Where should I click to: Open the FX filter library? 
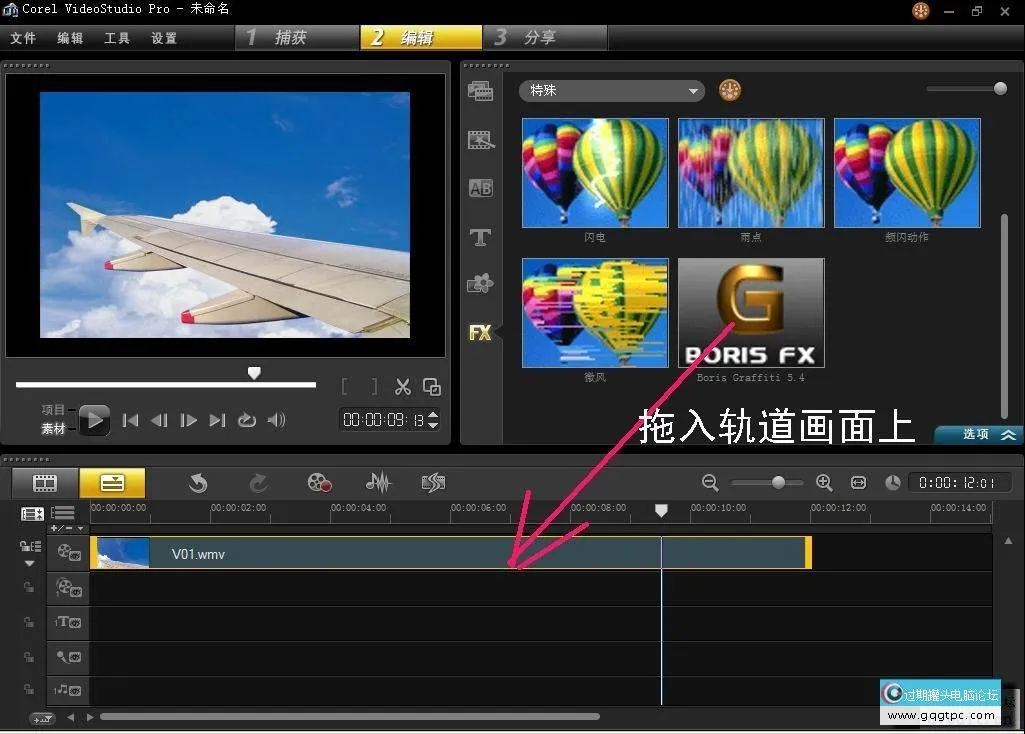481,333
